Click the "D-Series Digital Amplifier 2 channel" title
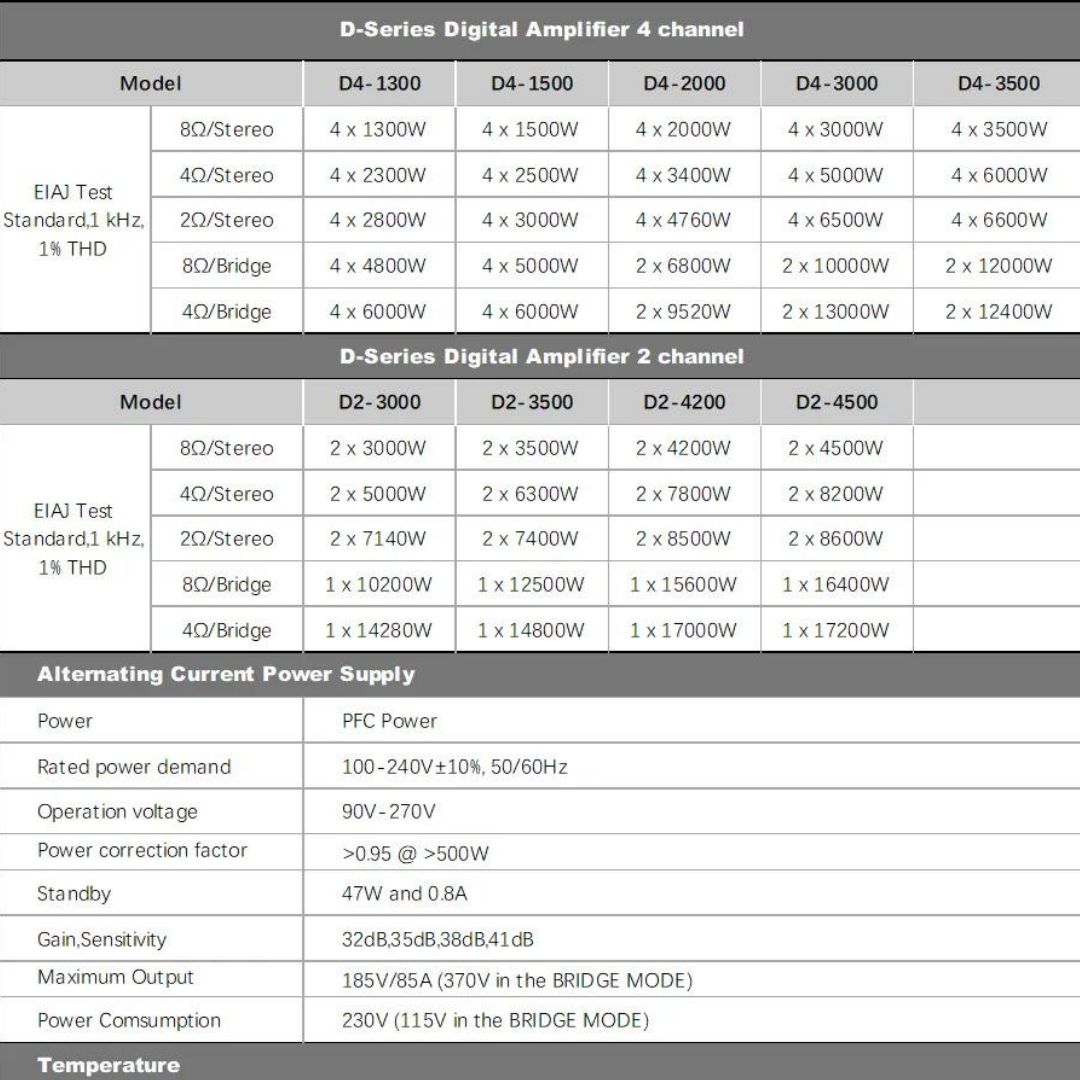1080x1080 pixels. tap(541, 357)
